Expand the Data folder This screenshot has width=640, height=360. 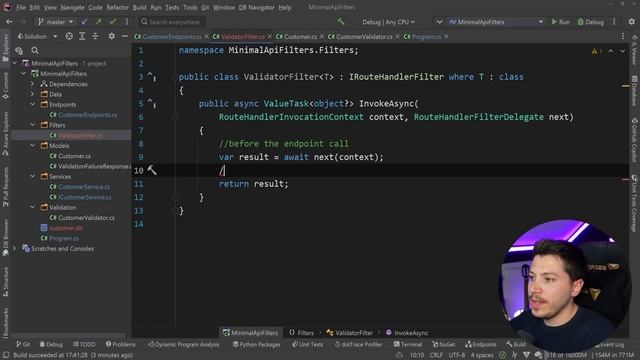coord(33,94)
